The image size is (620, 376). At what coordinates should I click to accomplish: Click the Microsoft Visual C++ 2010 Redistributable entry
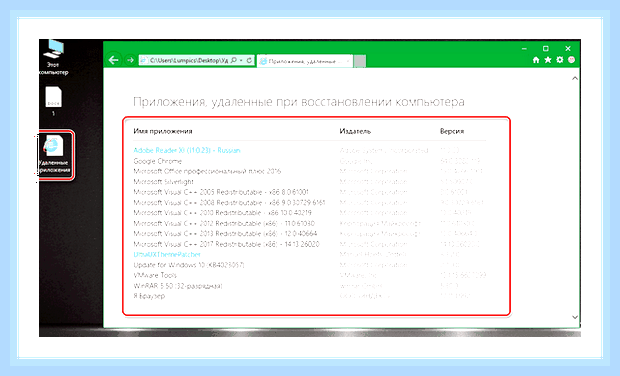pyautogui.click(x=222, y=213)
